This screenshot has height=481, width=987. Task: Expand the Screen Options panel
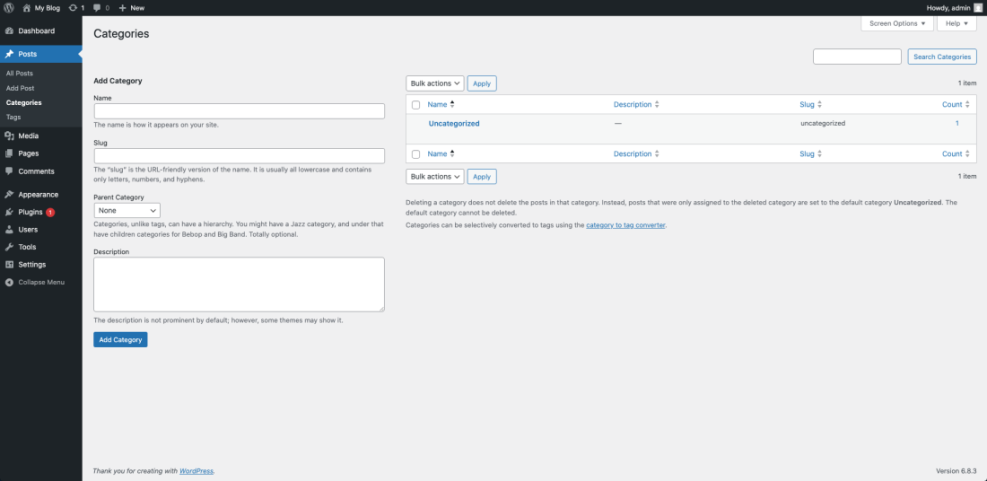(x=897, y=23)
